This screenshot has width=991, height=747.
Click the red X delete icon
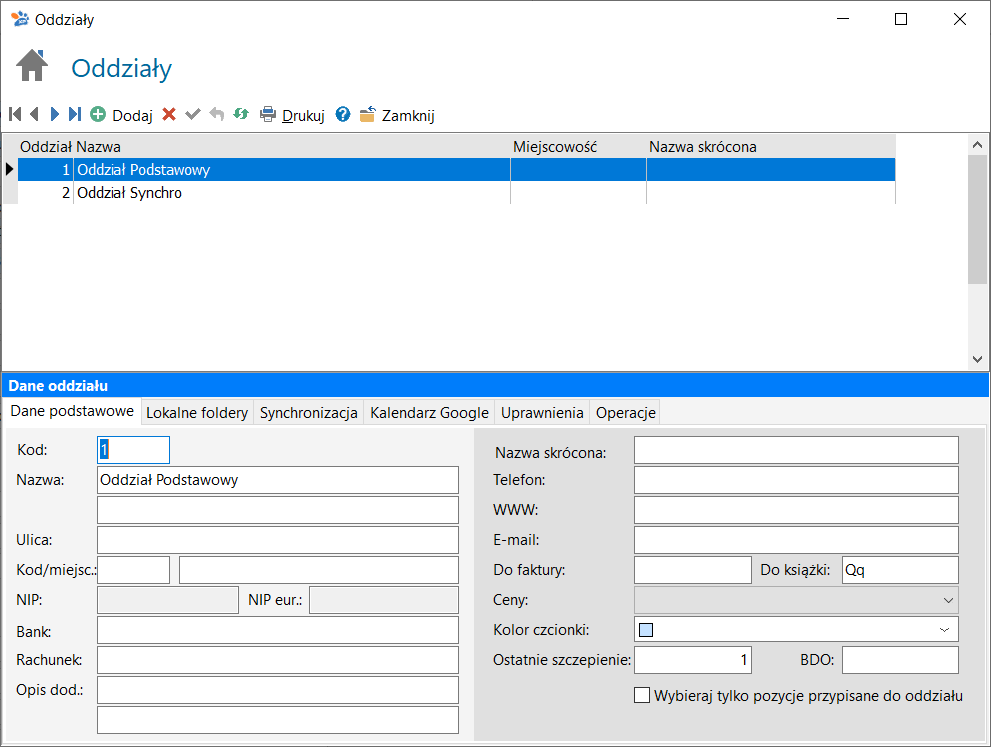[169, 114]
